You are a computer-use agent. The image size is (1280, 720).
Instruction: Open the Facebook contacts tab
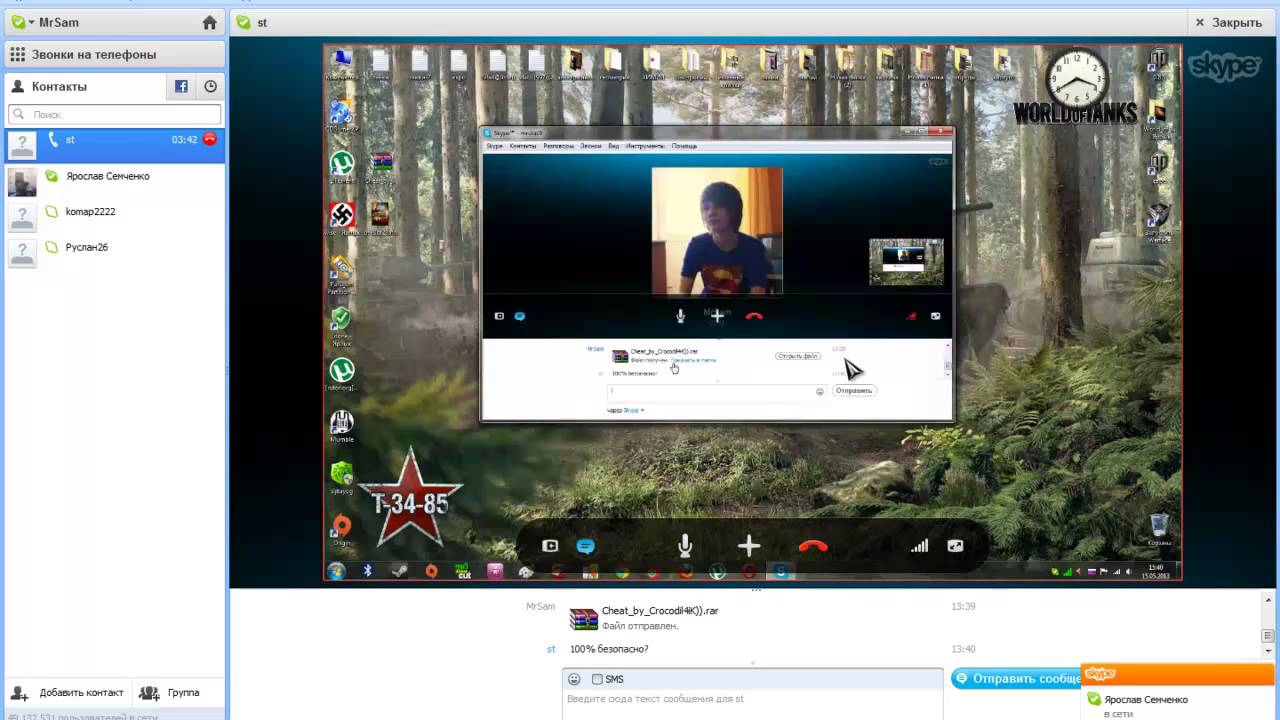pos(181,87)
